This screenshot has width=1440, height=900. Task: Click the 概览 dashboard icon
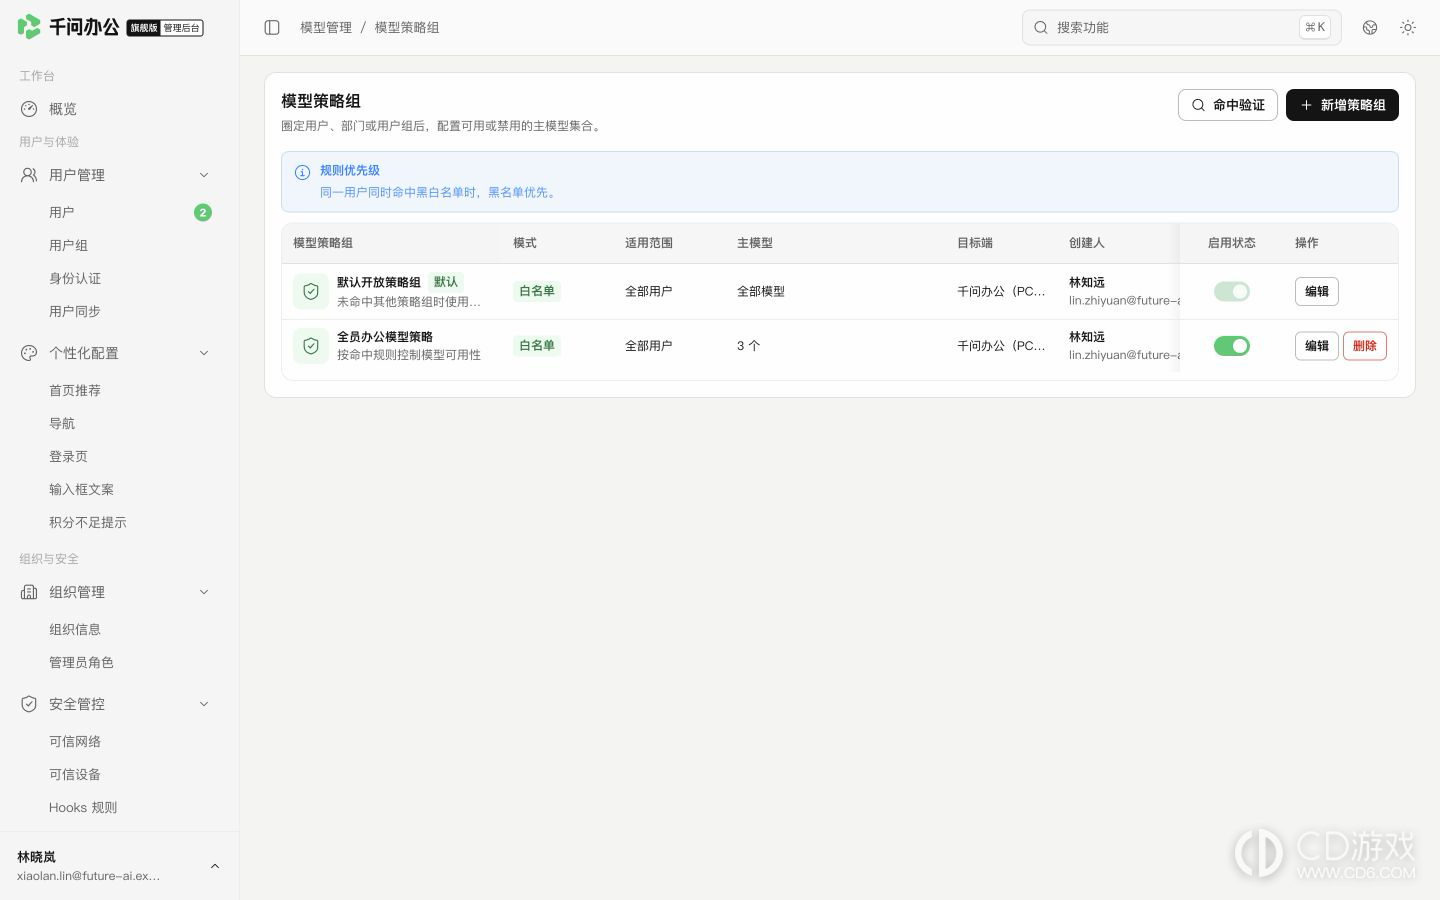[x=29, y=109]
